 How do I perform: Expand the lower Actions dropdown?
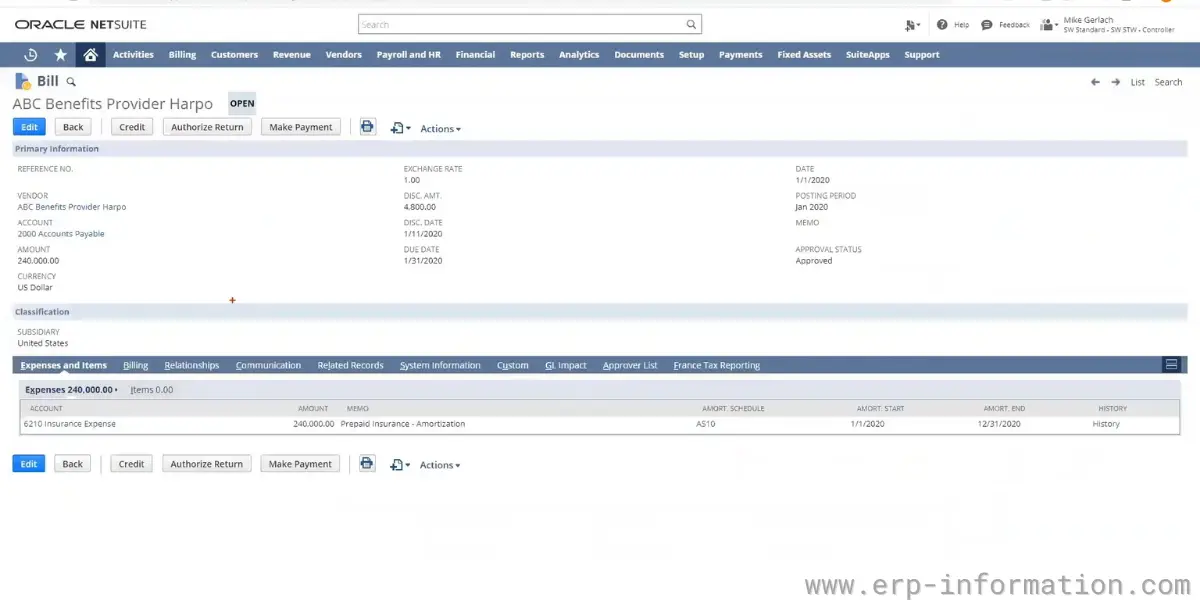440,465
